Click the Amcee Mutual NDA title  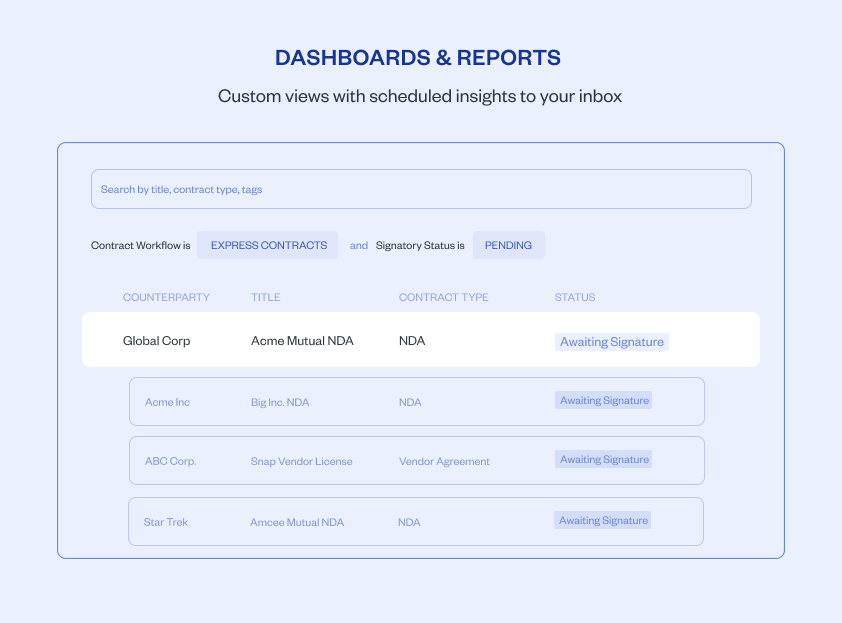tap(296, 521)
